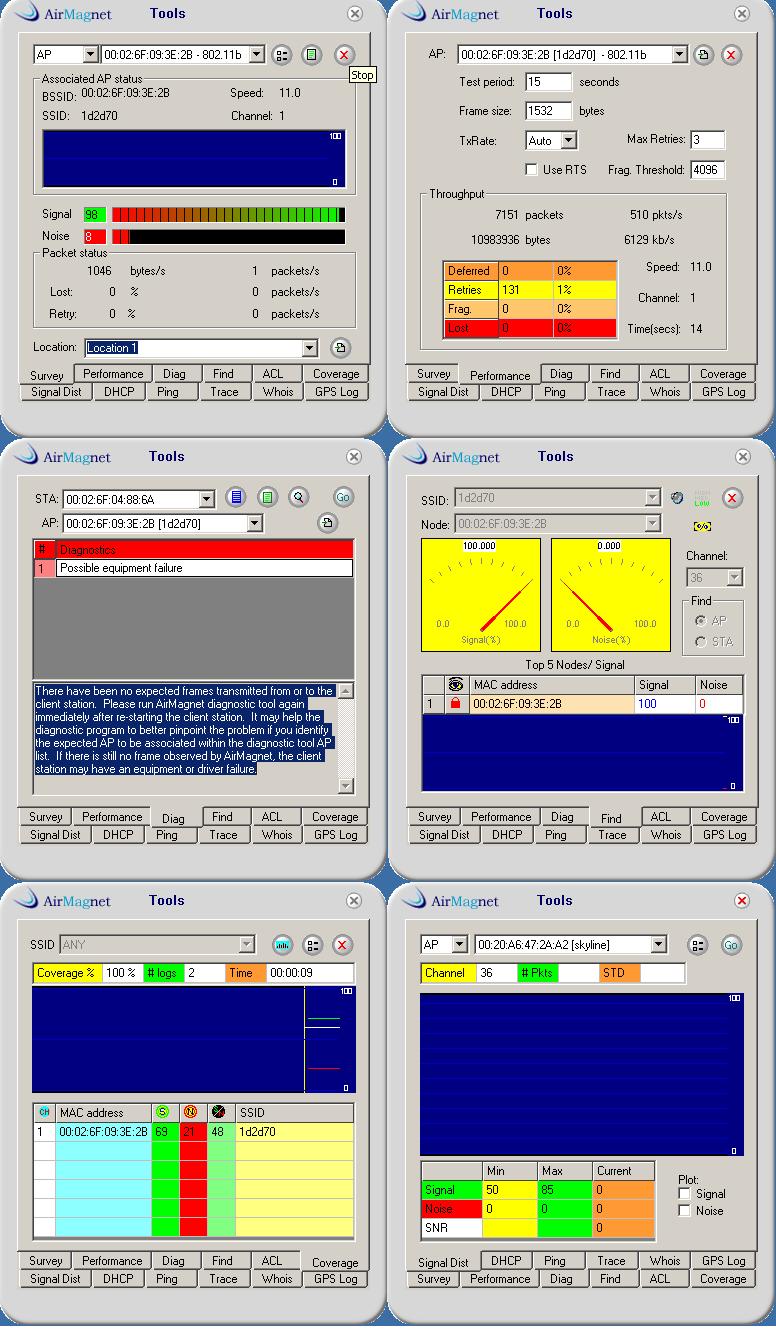Click the orange N noise column icon

[x=190, y=1112]
